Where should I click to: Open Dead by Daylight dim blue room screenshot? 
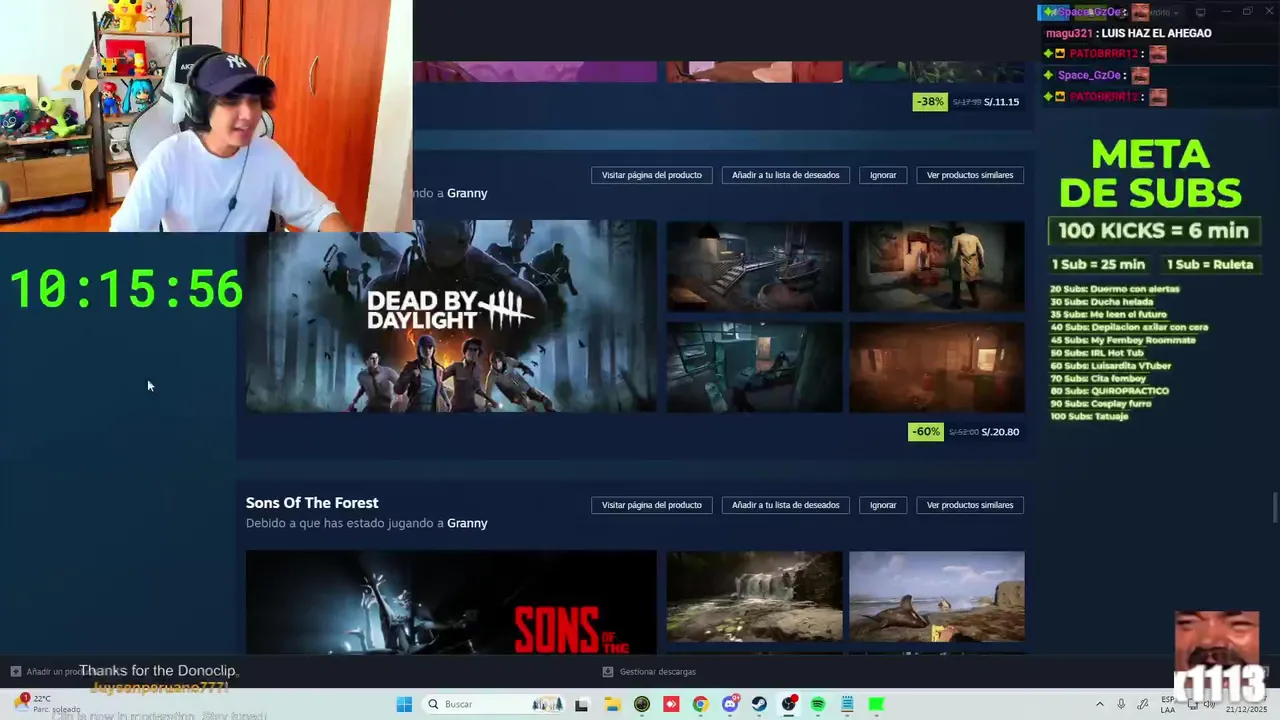754,367
